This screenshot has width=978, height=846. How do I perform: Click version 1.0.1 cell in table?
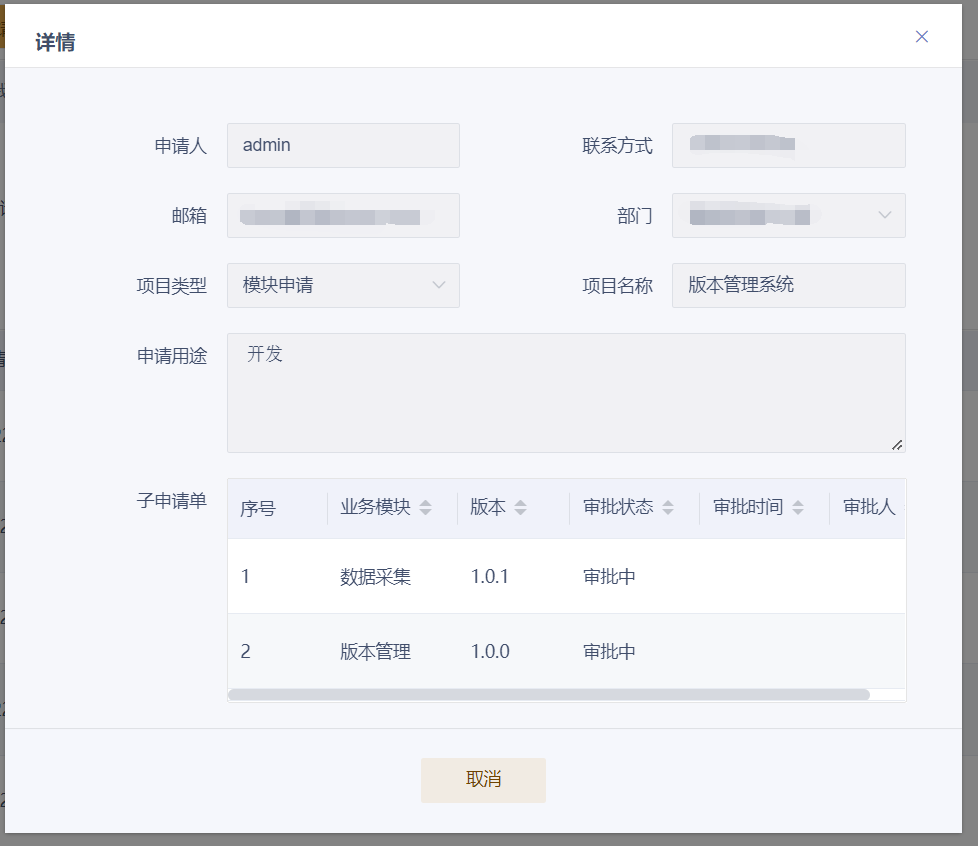(x=490, y=577)
